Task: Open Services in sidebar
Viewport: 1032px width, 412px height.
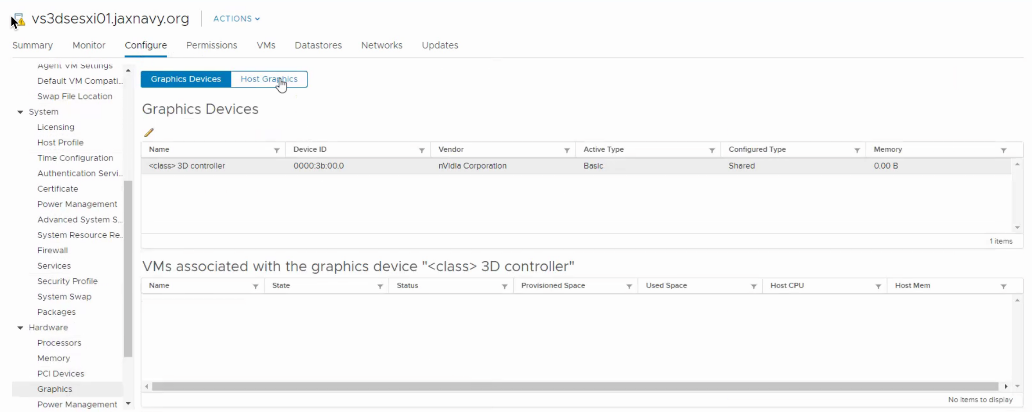Action: coord(54,266)
